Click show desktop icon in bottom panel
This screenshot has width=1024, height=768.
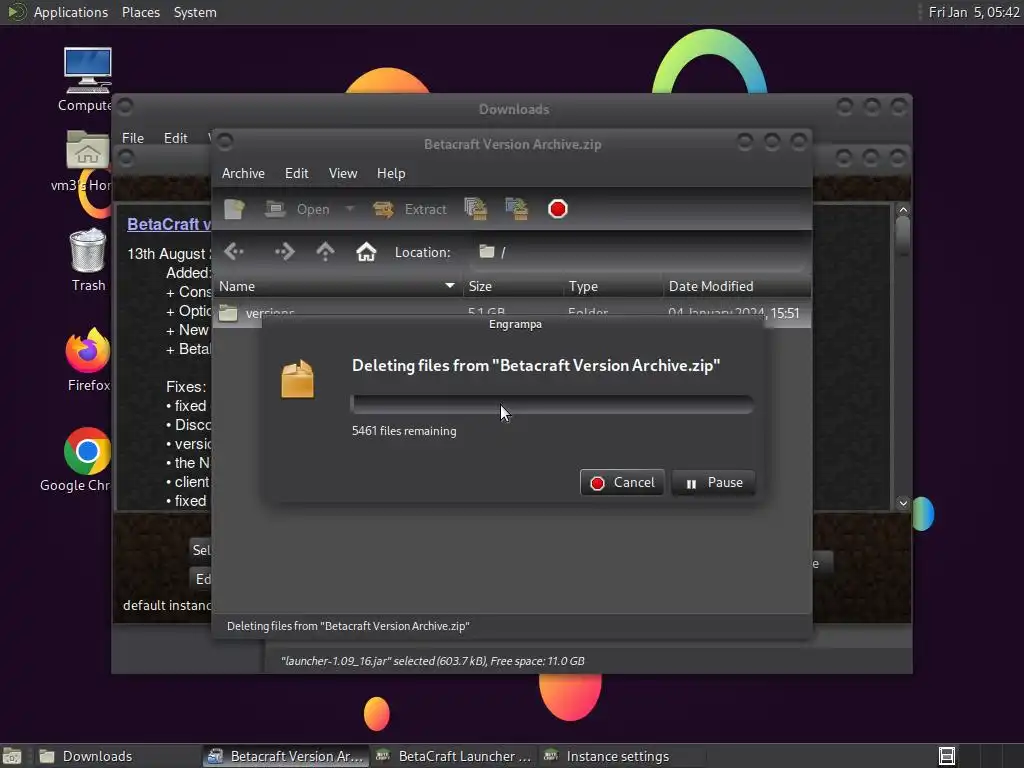(12, 757)
